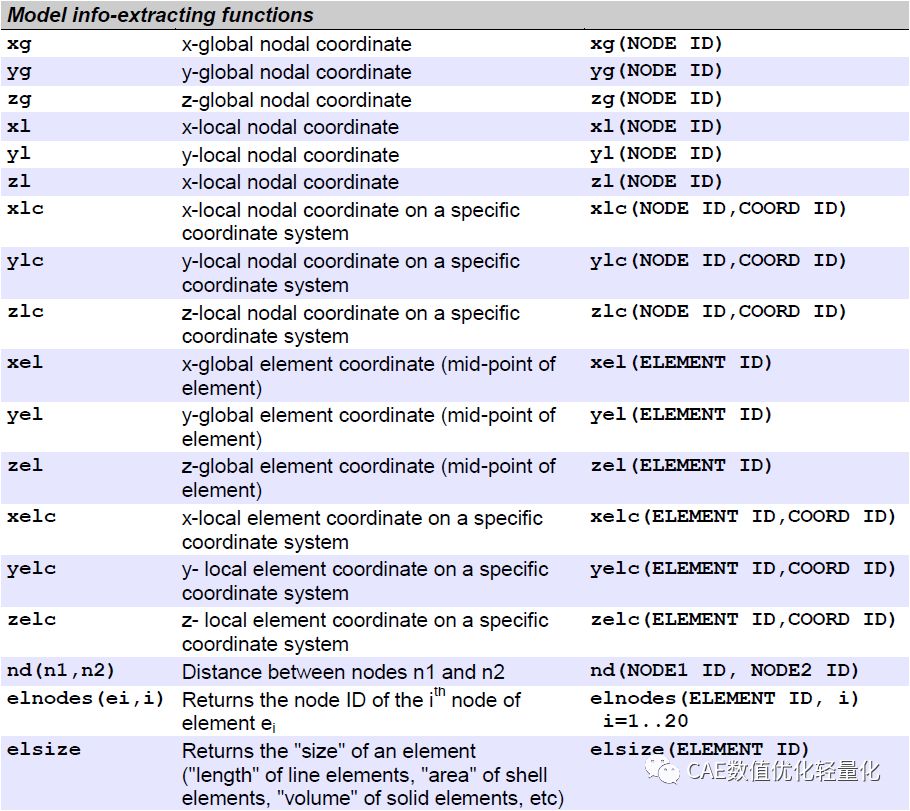
Task: Select the syntax "yelc(ELEMENT ID,COORD ID)"
Action: click(743, 568)
